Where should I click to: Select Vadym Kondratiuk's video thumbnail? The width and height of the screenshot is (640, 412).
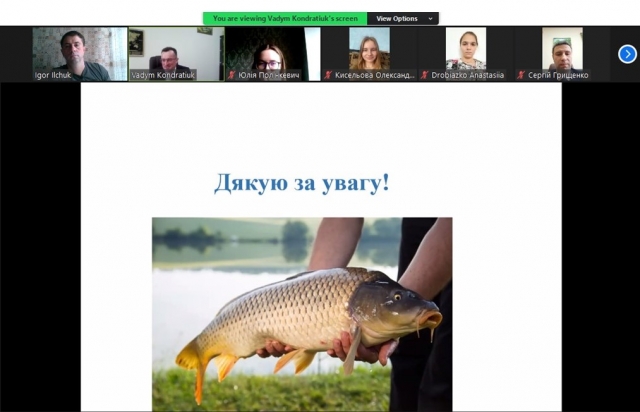coord(176,54)
